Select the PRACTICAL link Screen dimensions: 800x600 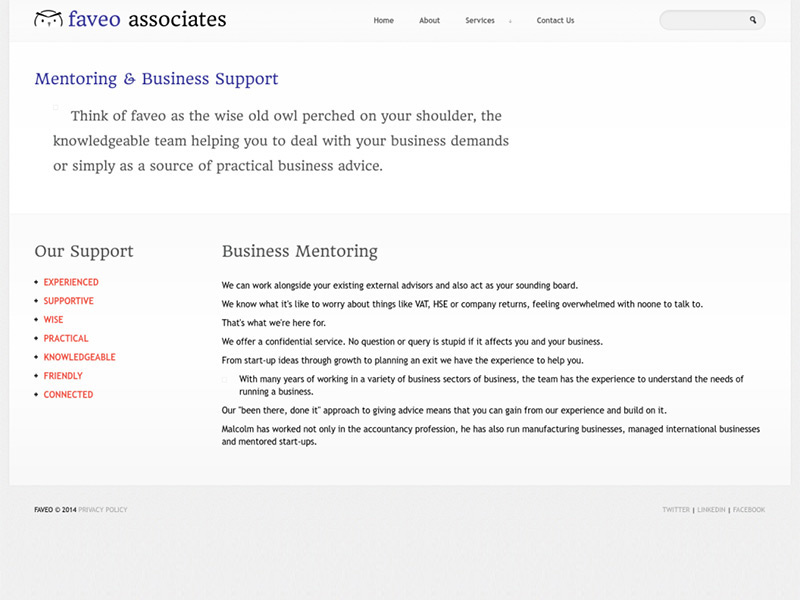66,338
